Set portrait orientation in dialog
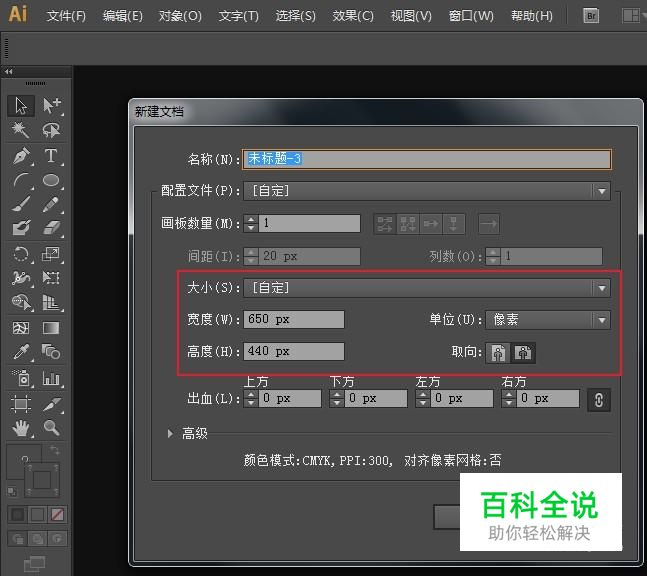 tap(498, 353)
